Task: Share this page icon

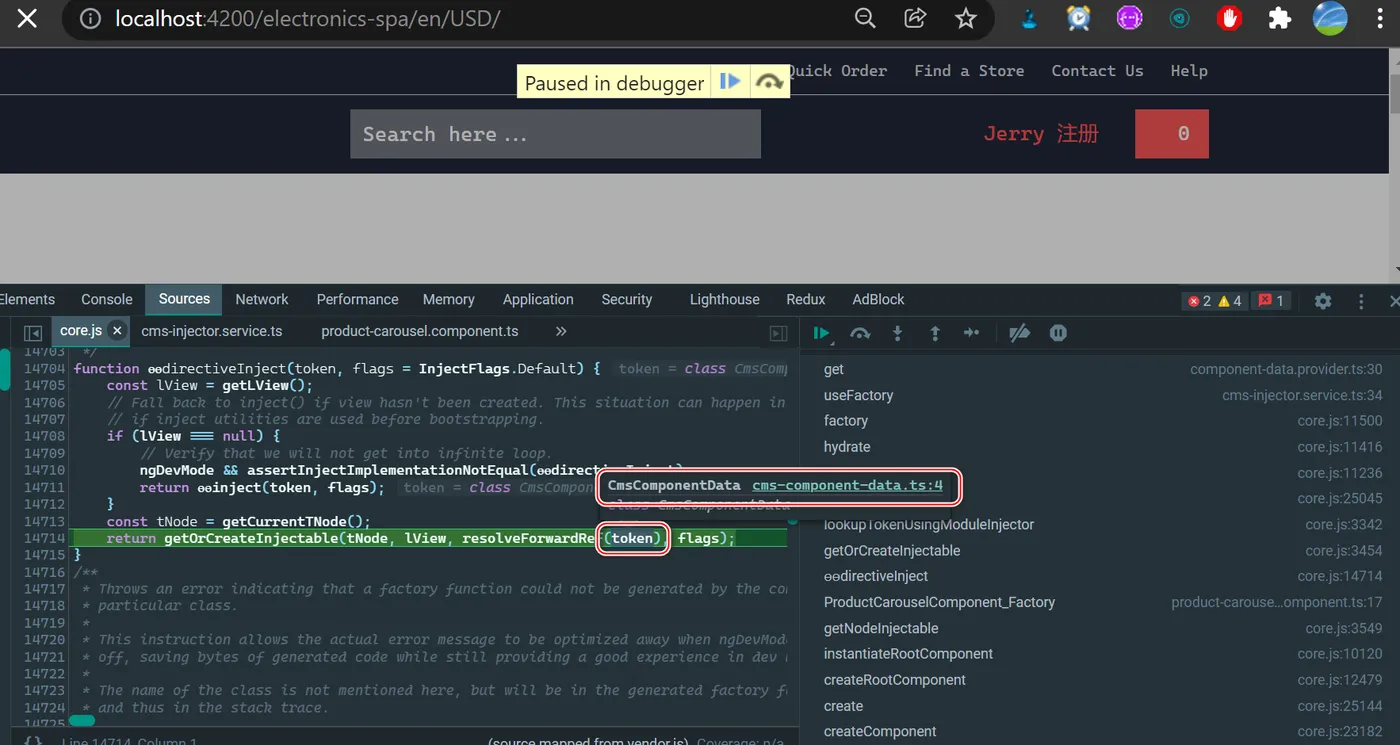Action: coord(915,19)
